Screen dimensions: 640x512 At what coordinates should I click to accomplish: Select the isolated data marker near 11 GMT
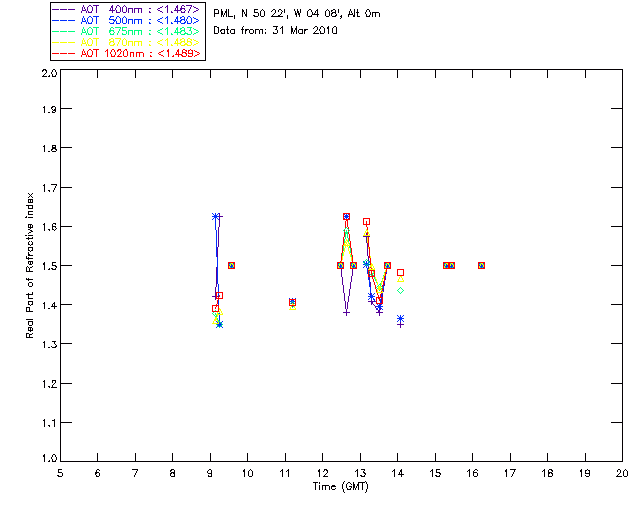(x=292, y=303)
